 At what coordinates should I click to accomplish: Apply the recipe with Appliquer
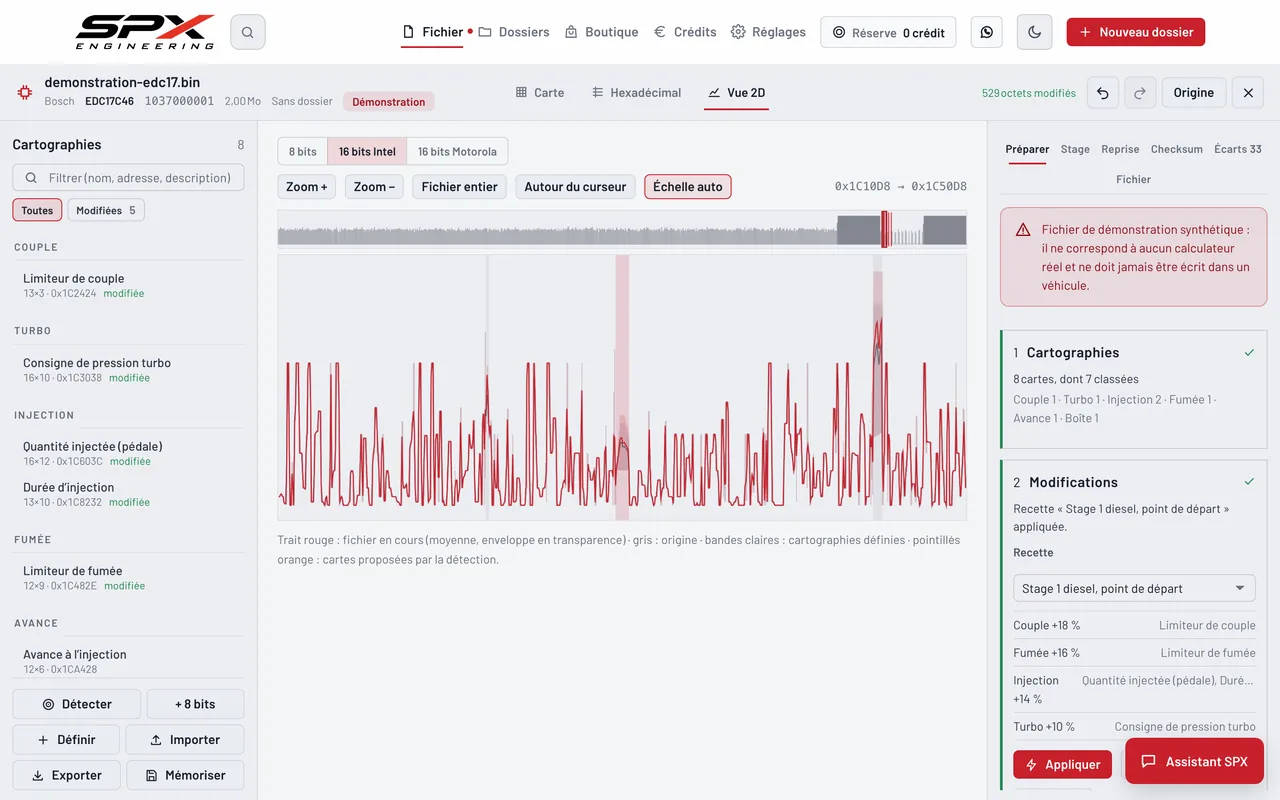tap(1062, 765)
